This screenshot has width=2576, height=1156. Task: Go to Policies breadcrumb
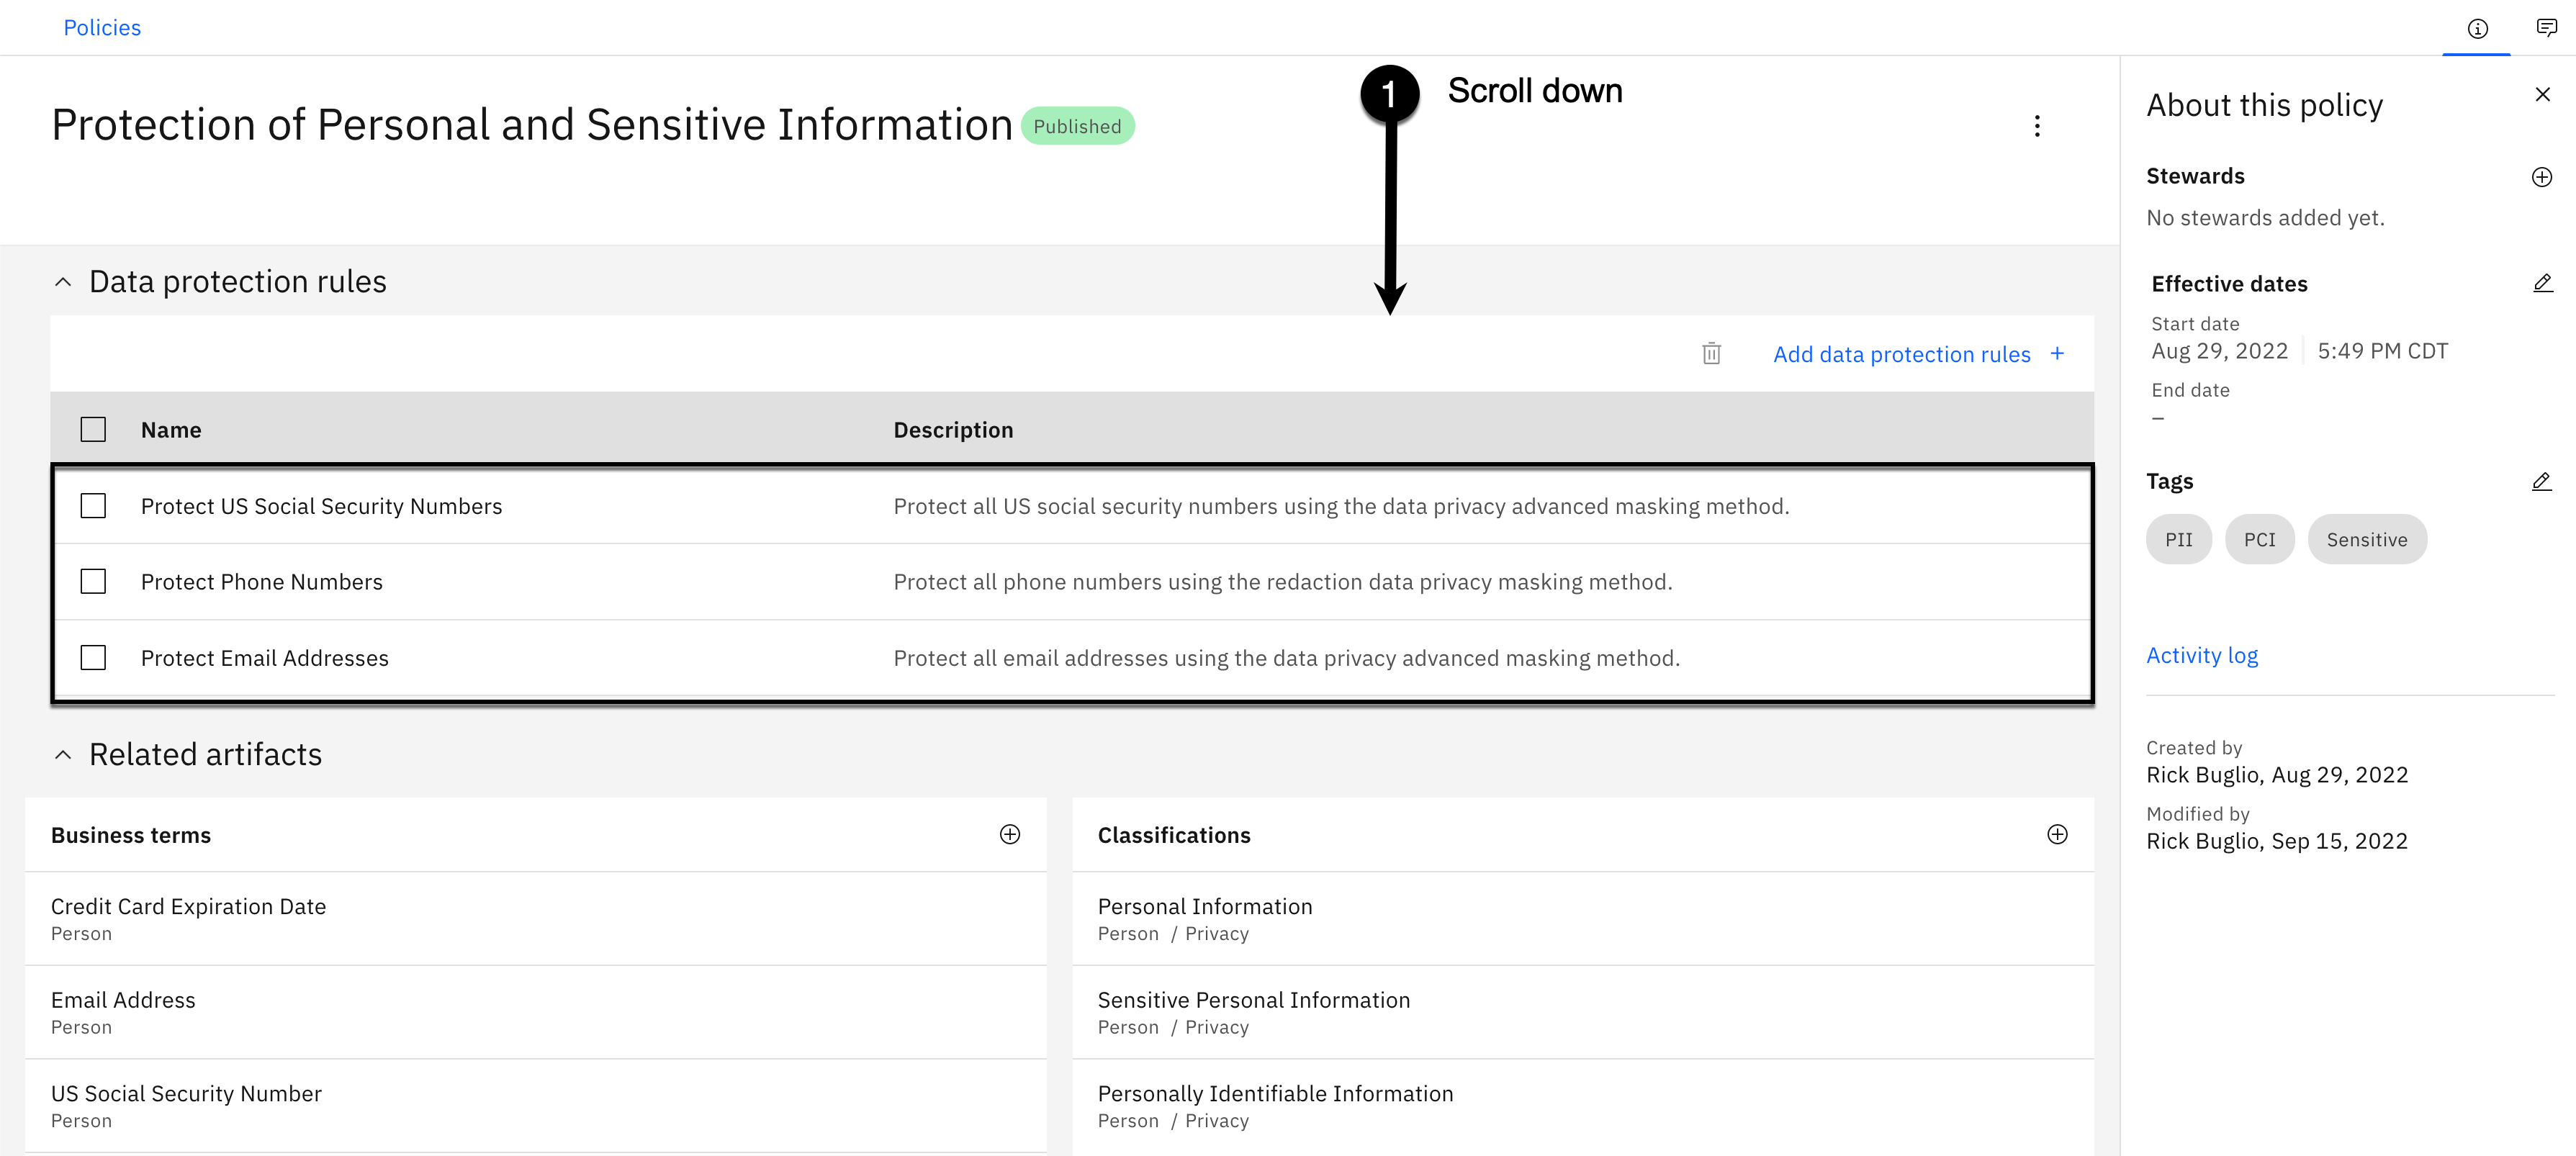[102, 28]
